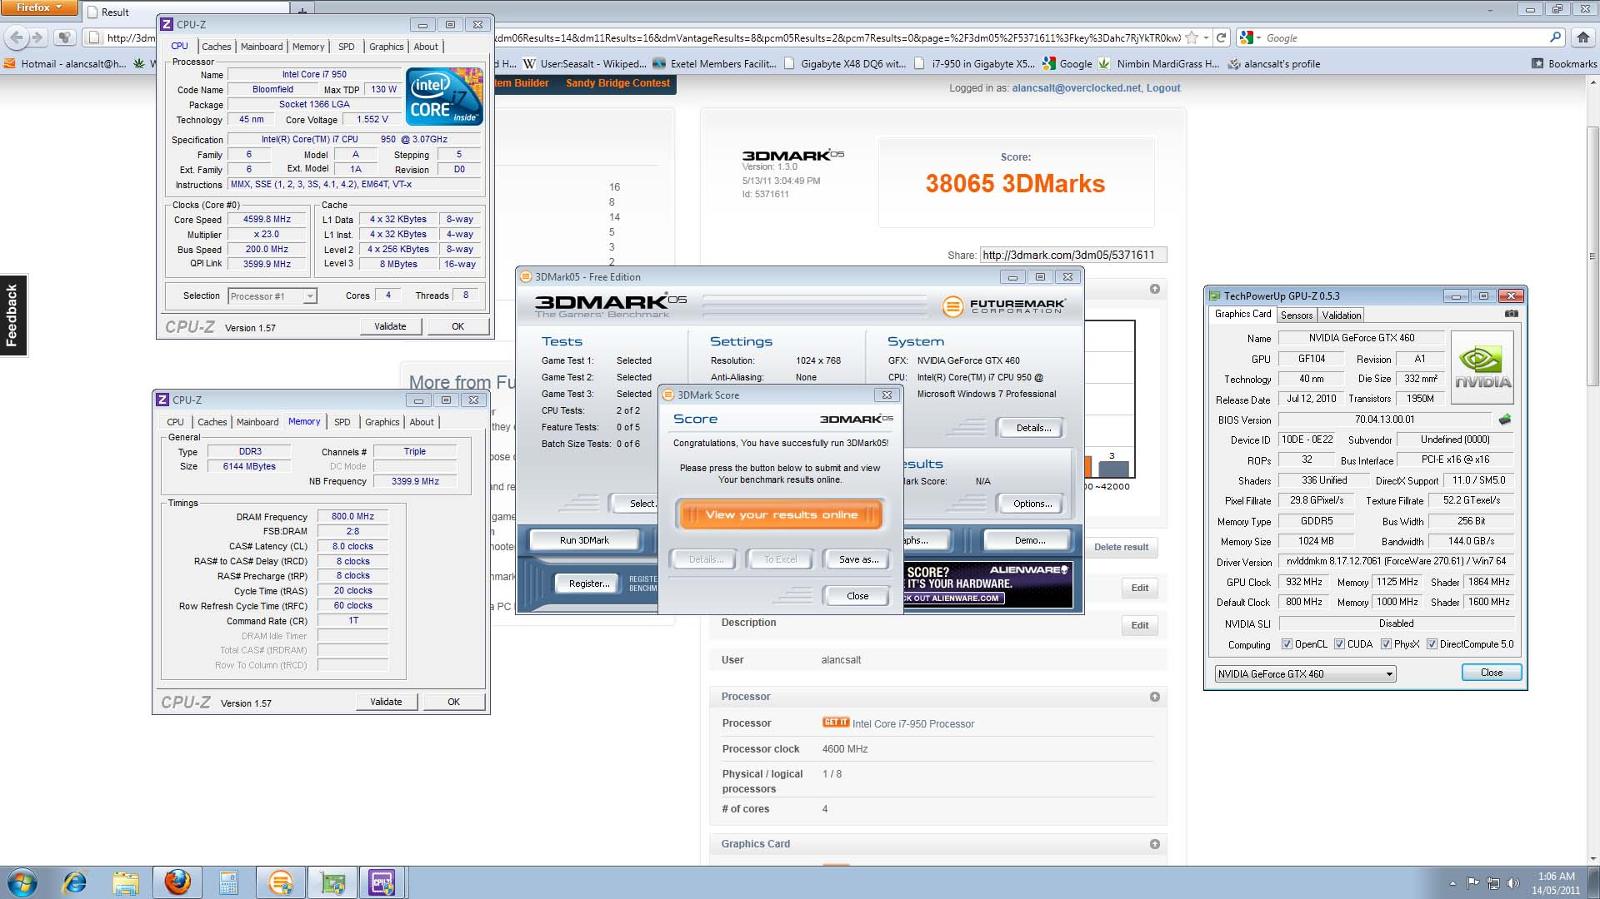Open the Firefox application menu button
Screen dimensions: 1600x899
(x=39, y=8)
